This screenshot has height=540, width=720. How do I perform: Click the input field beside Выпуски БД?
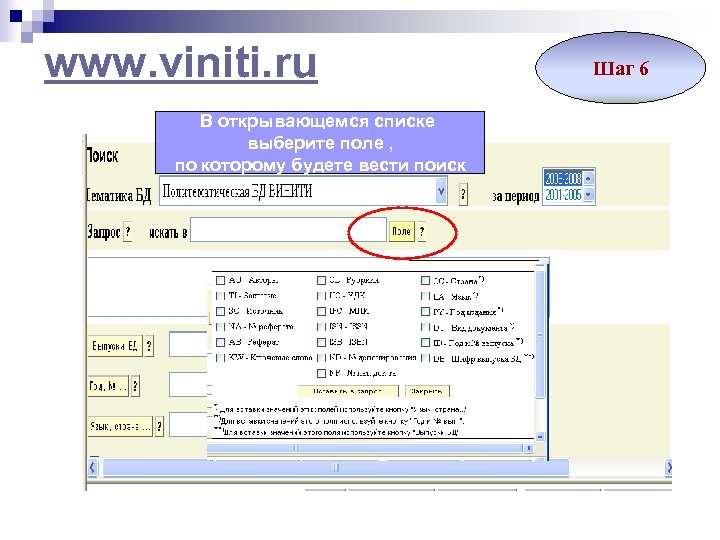(x=188, y=344)
